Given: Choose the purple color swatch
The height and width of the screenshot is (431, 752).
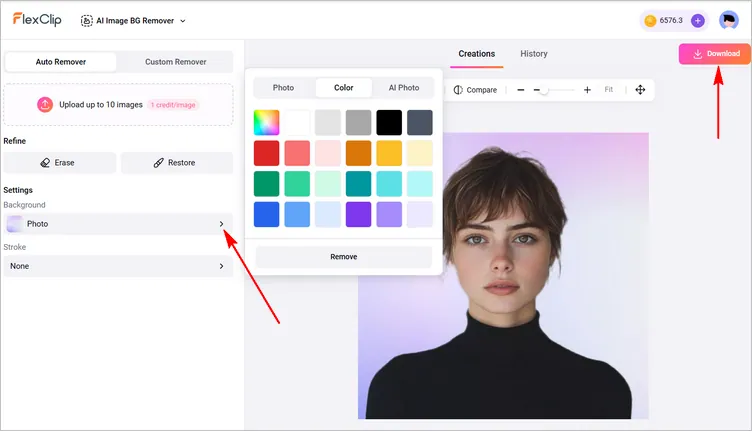Looking at the screenshot, I should [x=359, y=214].
